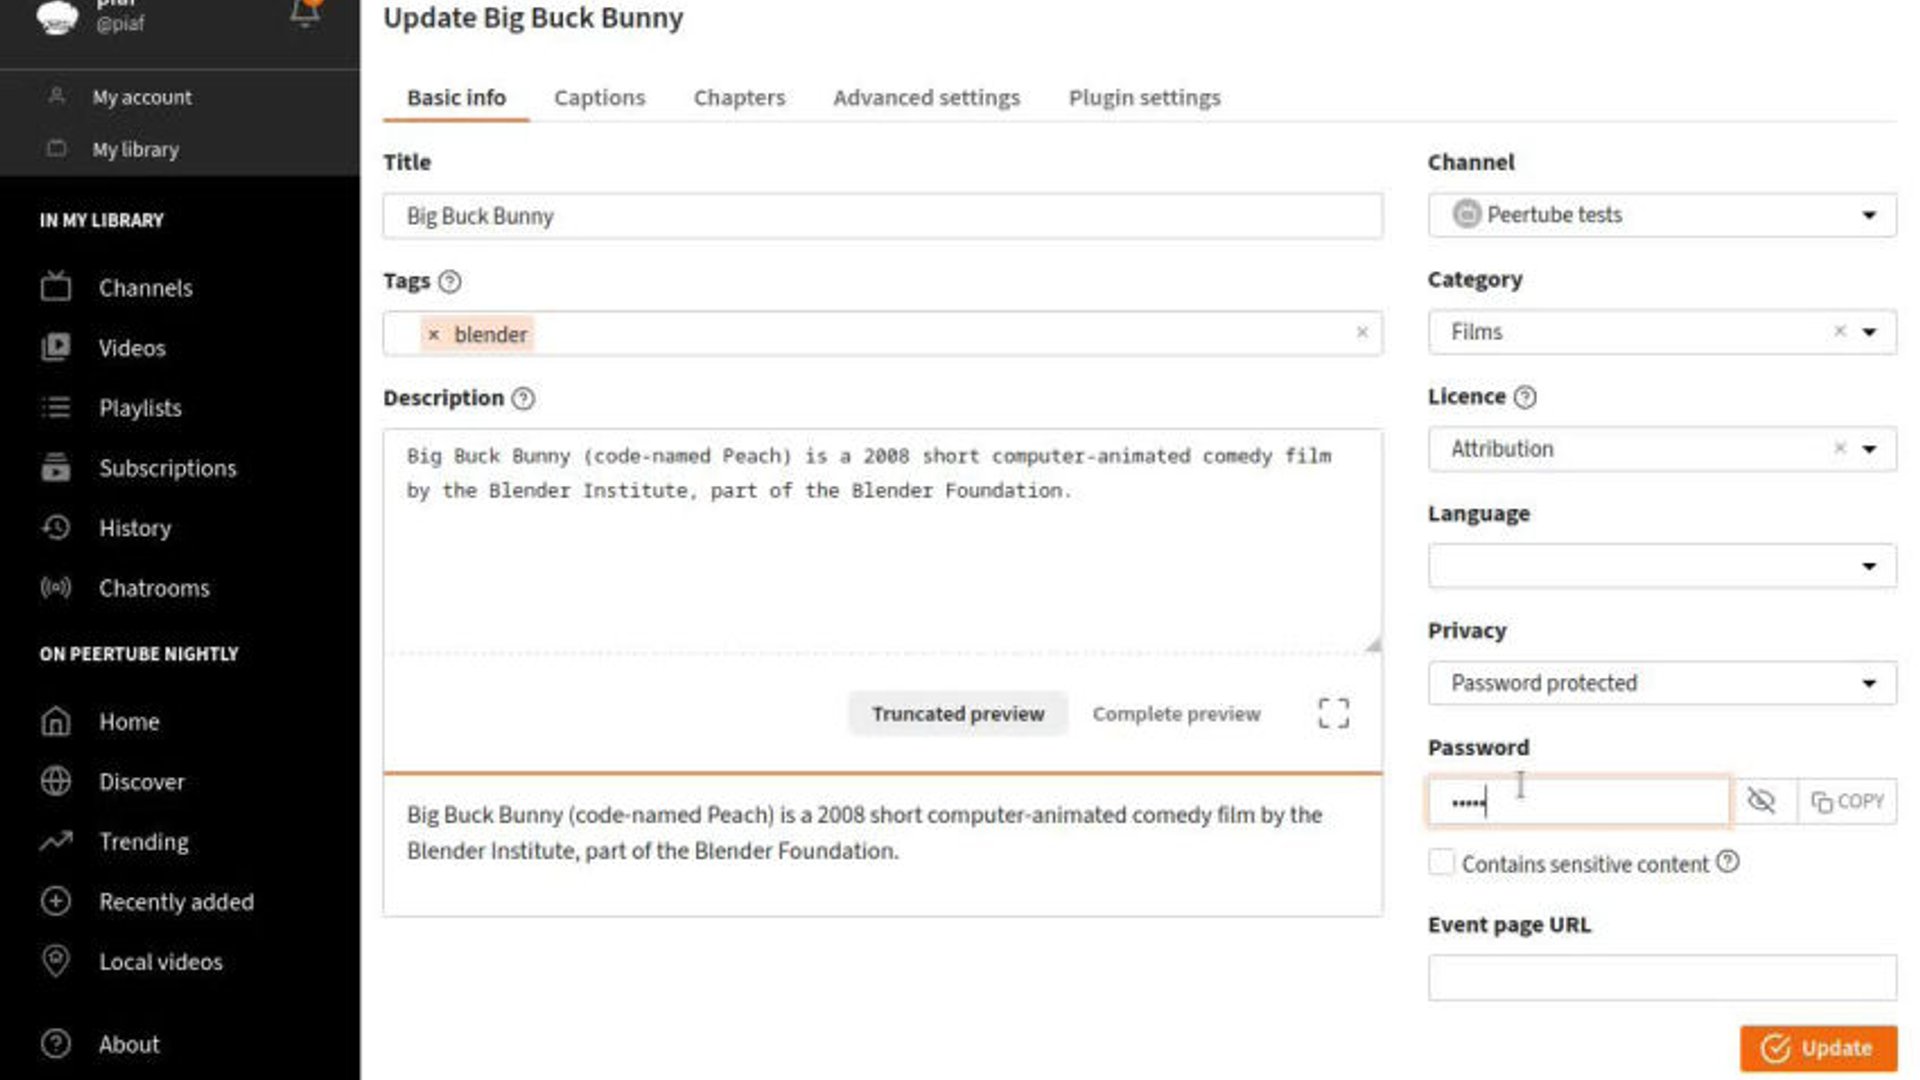
Task: Switch to the Chapters tab
Action: click(739, 98)
